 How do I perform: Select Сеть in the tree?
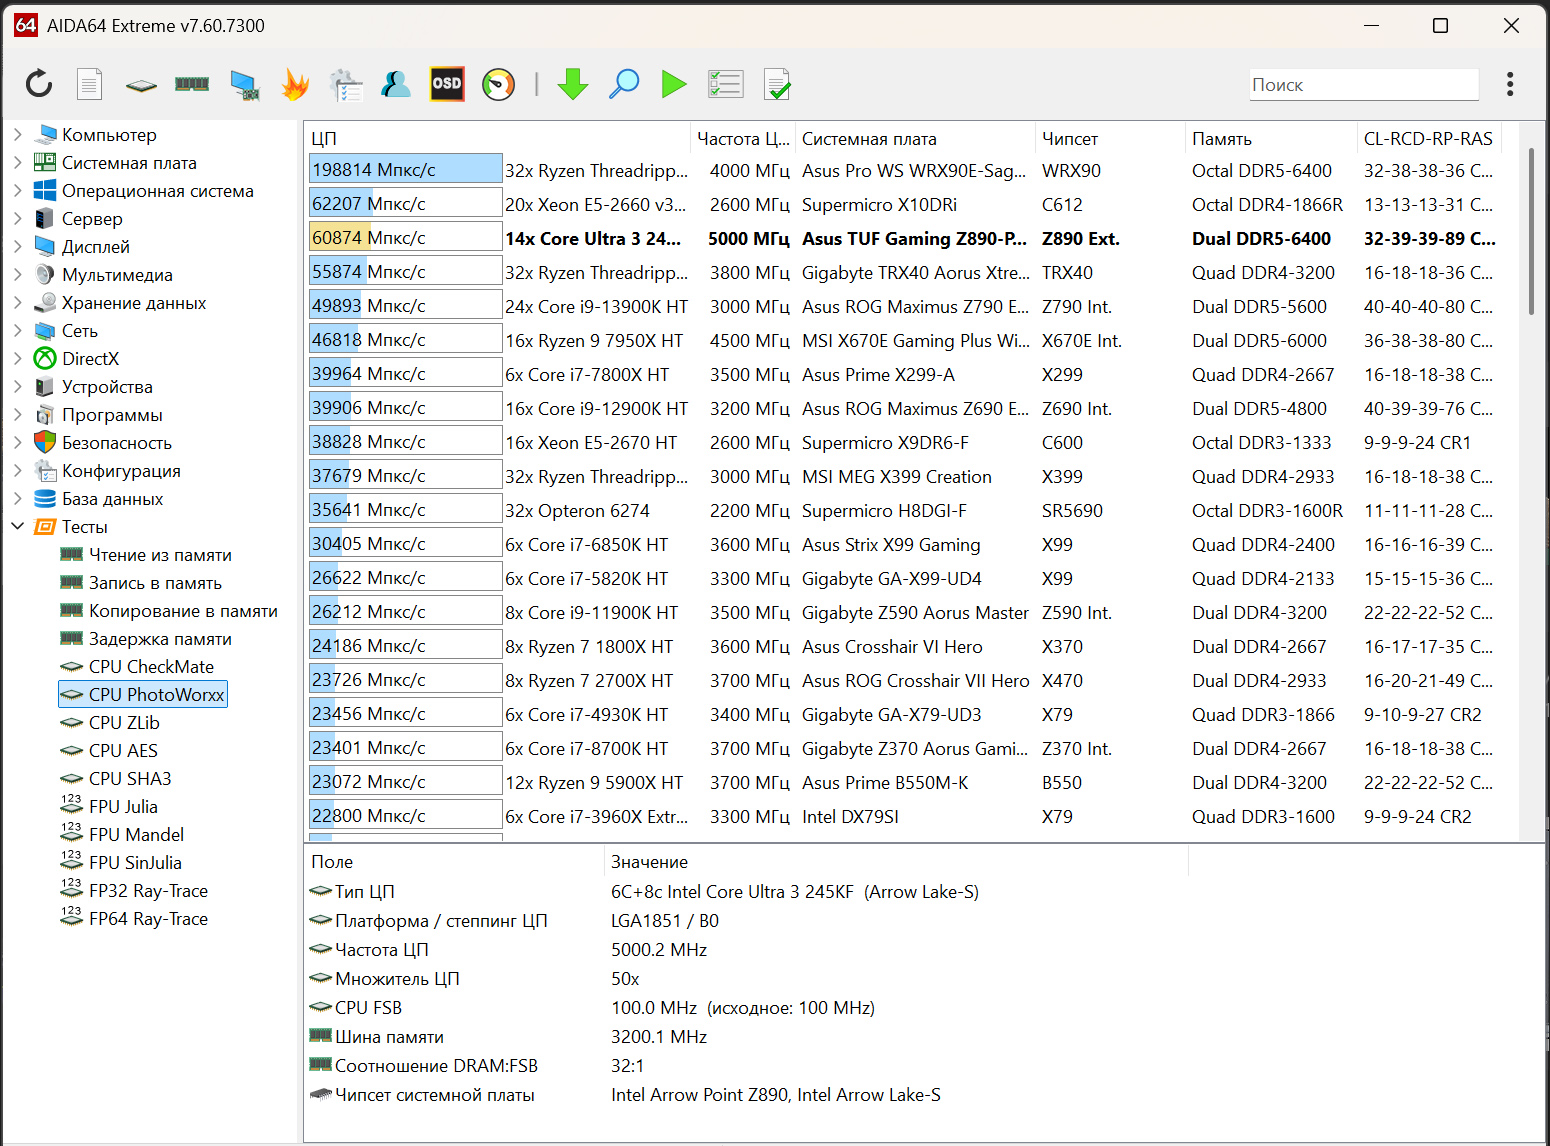click(x=79, y=330)
